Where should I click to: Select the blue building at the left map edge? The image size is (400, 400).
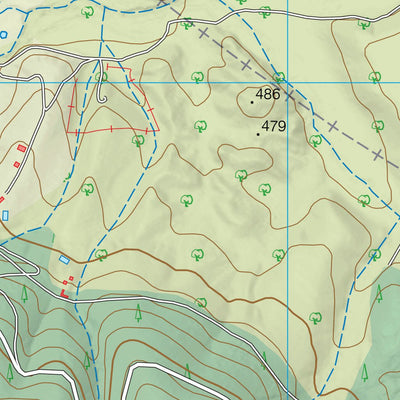coord(5,215)
